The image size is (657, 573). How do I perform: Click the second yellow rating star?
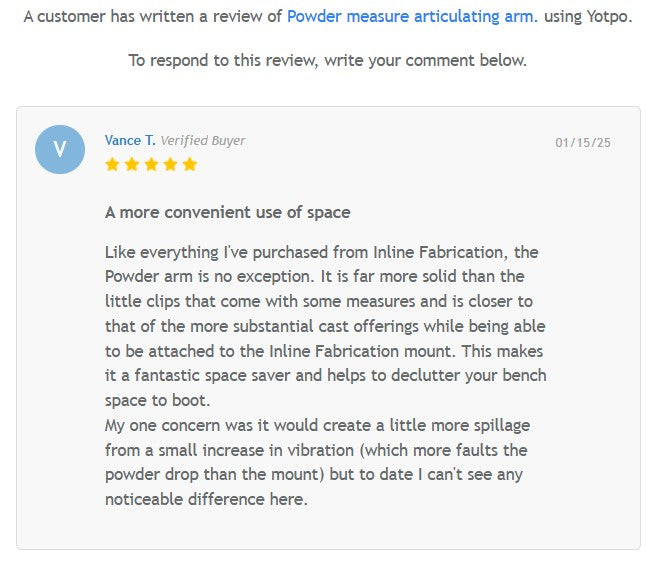tap(132, 164)
